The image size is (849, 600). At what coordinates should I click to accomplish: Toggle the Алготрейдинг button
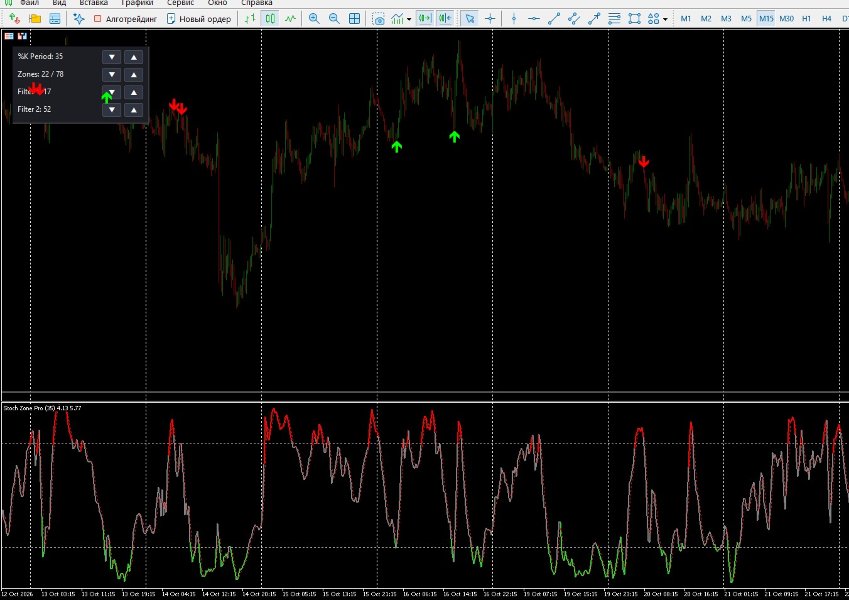tap(125, 19)
